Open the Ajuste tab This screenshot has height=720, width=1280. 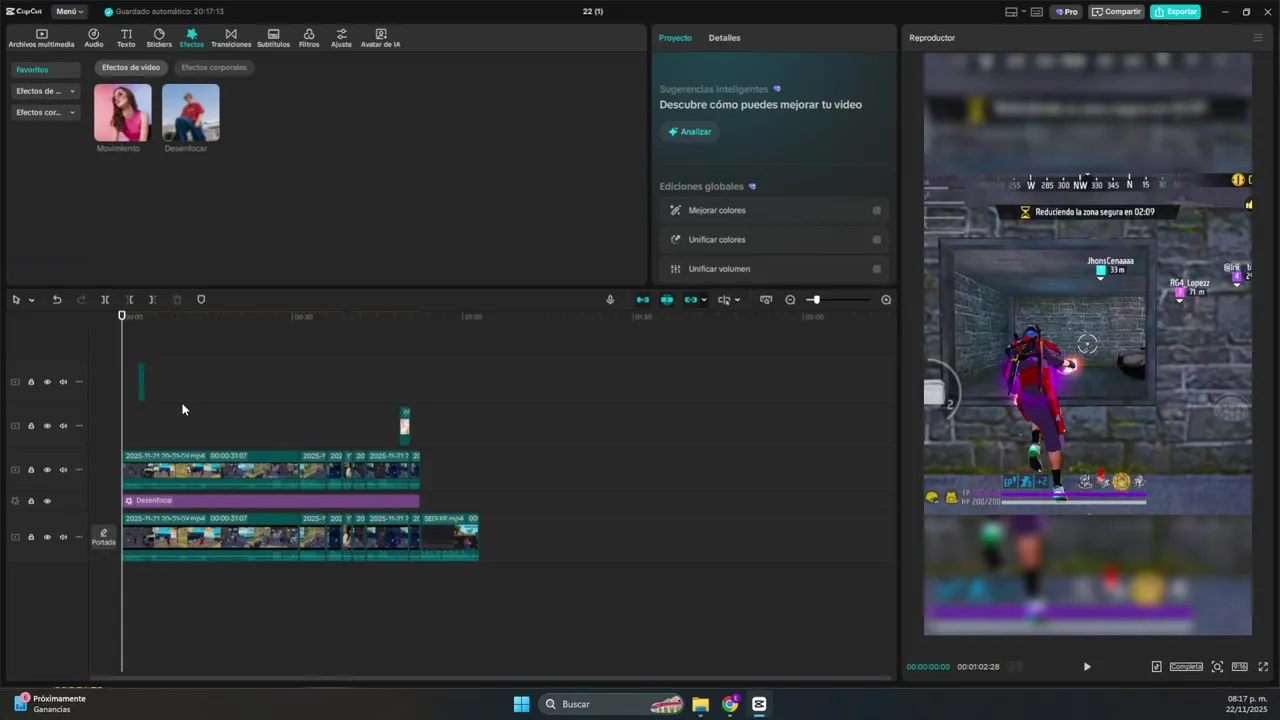click(x=341, y=38)
